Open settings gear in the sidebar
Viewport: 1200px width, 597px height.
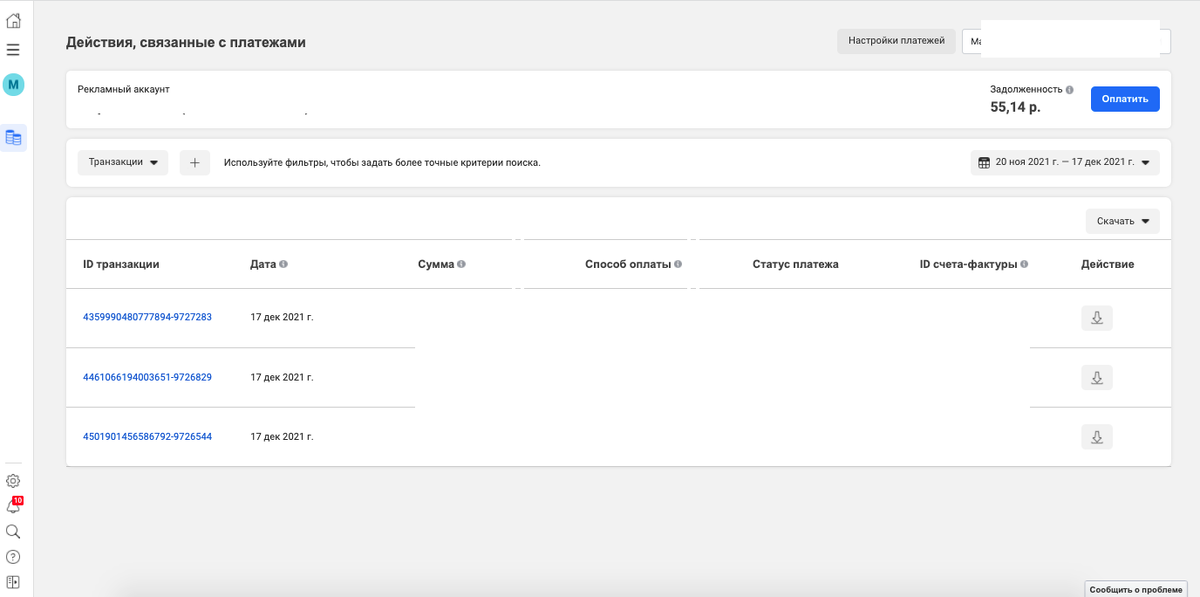pyautogui.click(x=13, y=481)
